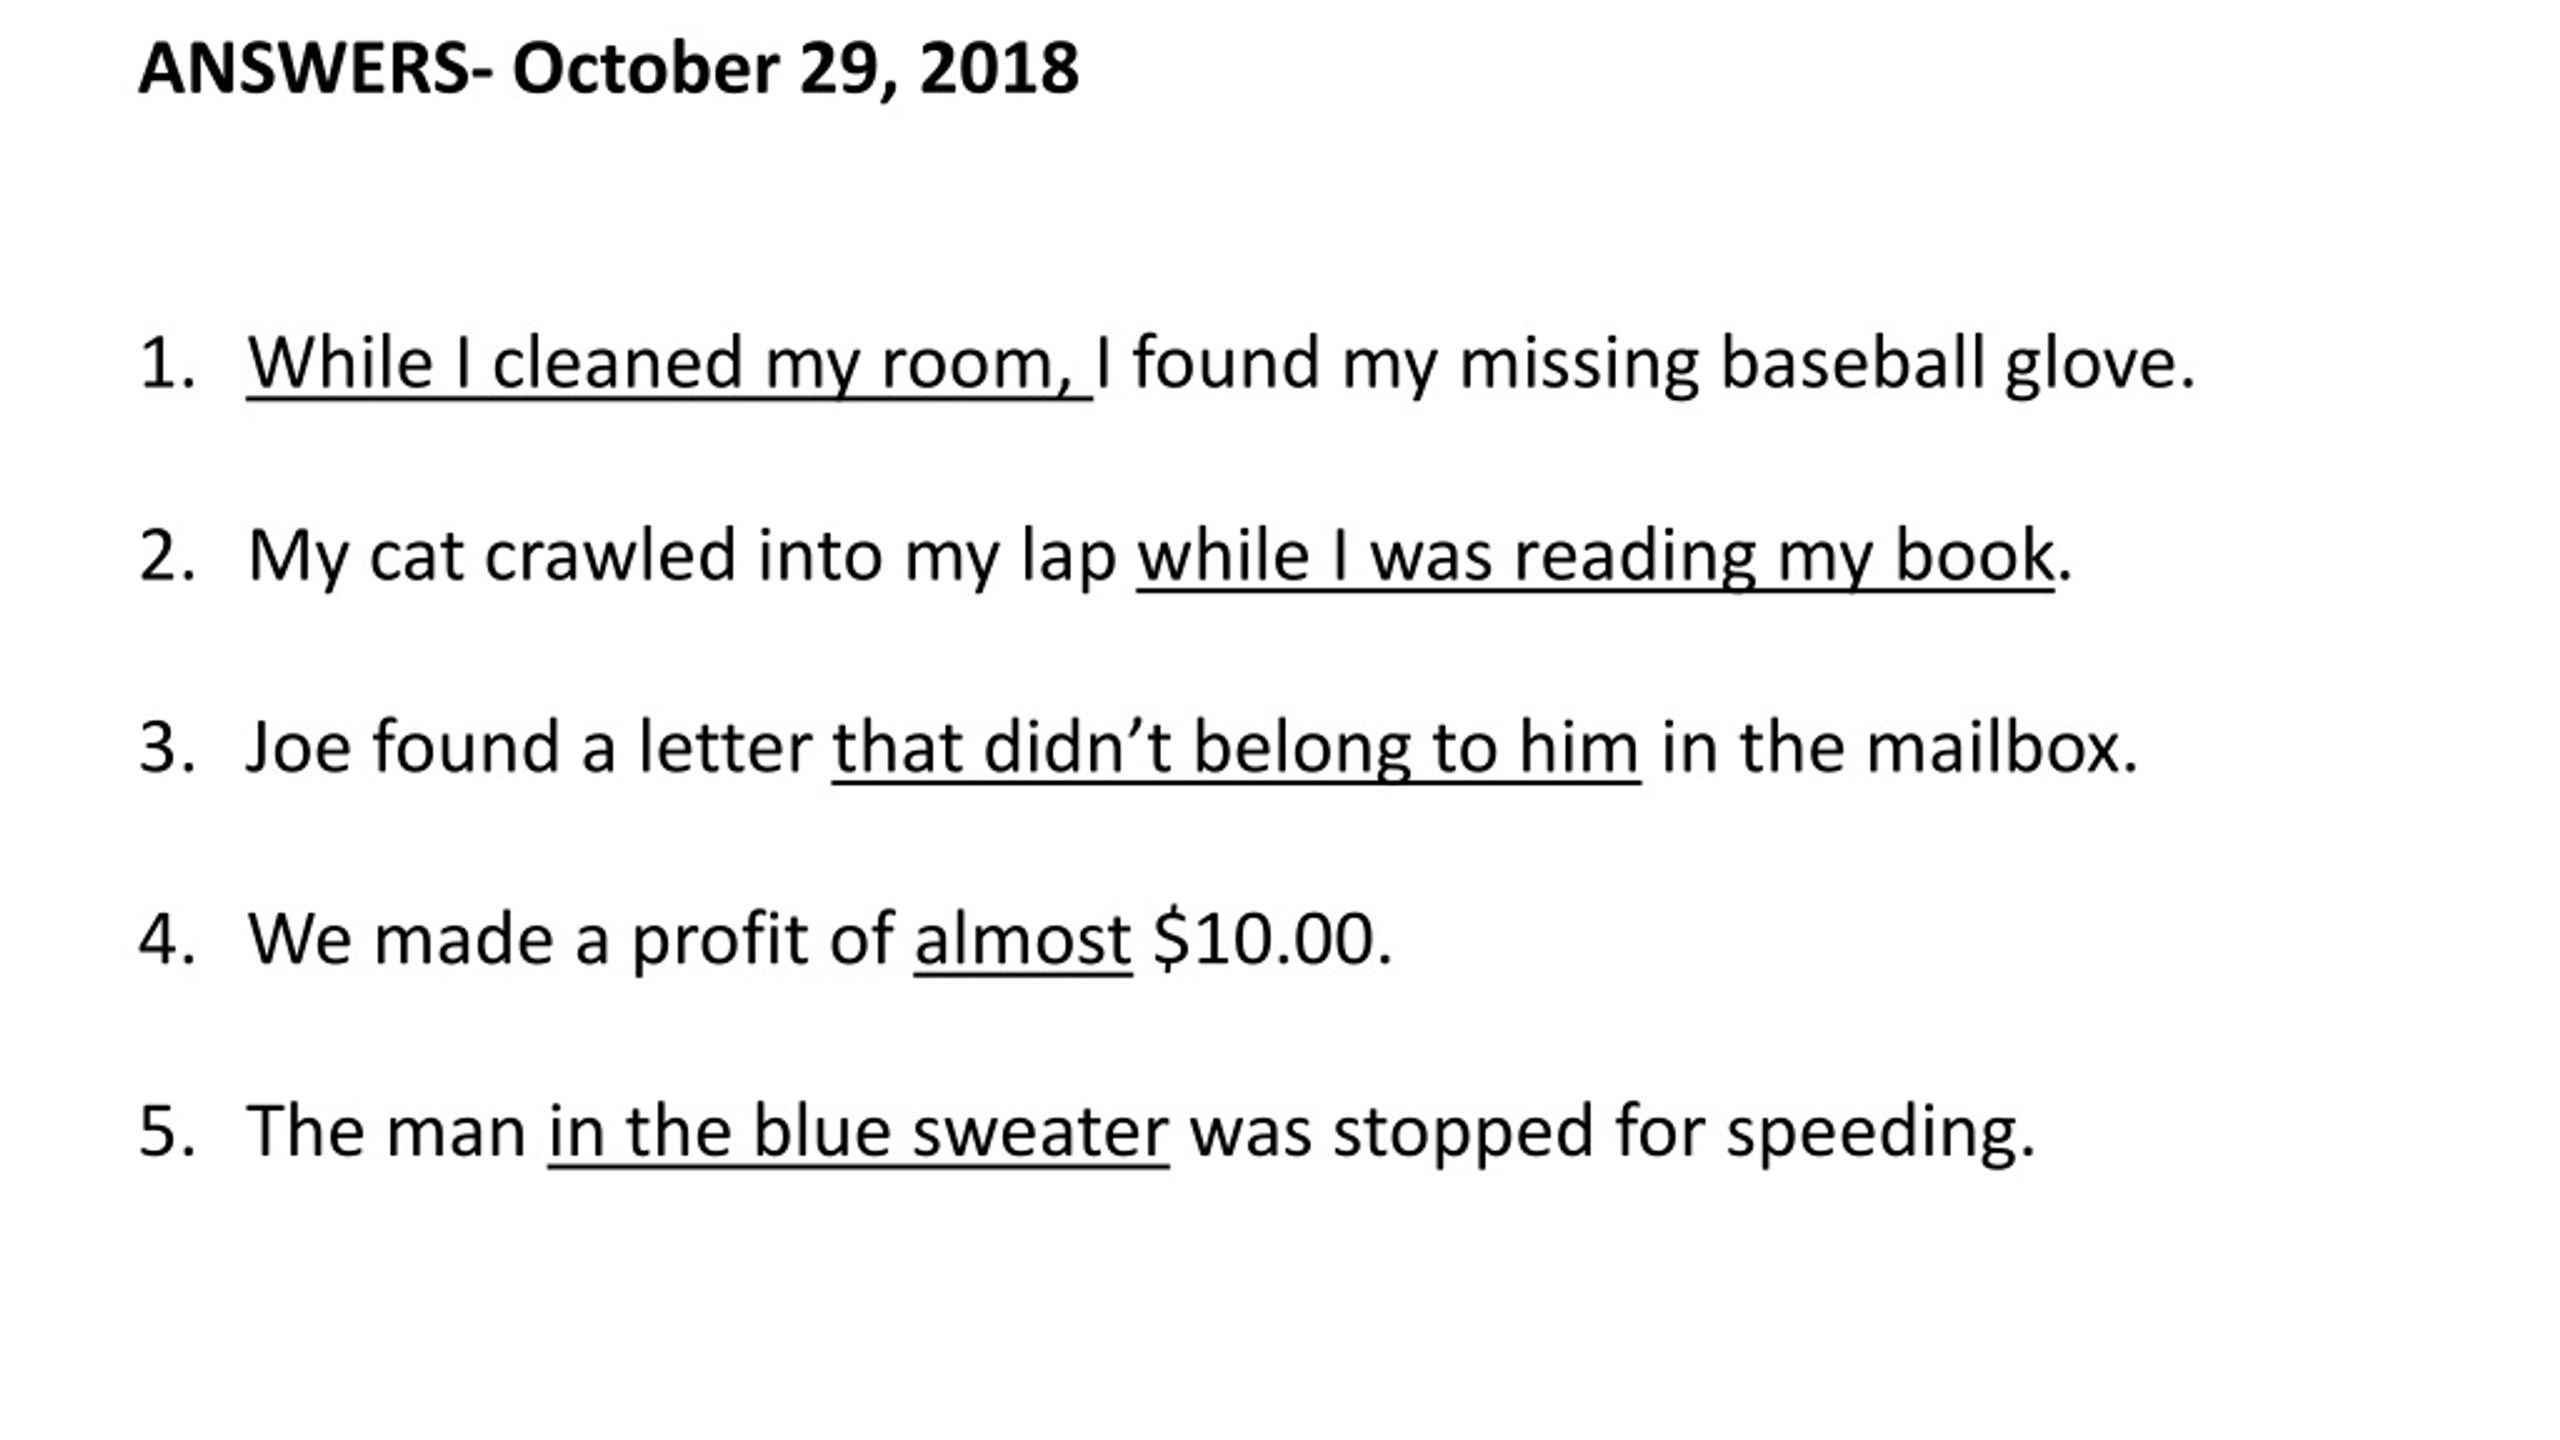Viewport: 2560px width, 1440px height.
Task: Select list number 3
Action: [166, 748]
